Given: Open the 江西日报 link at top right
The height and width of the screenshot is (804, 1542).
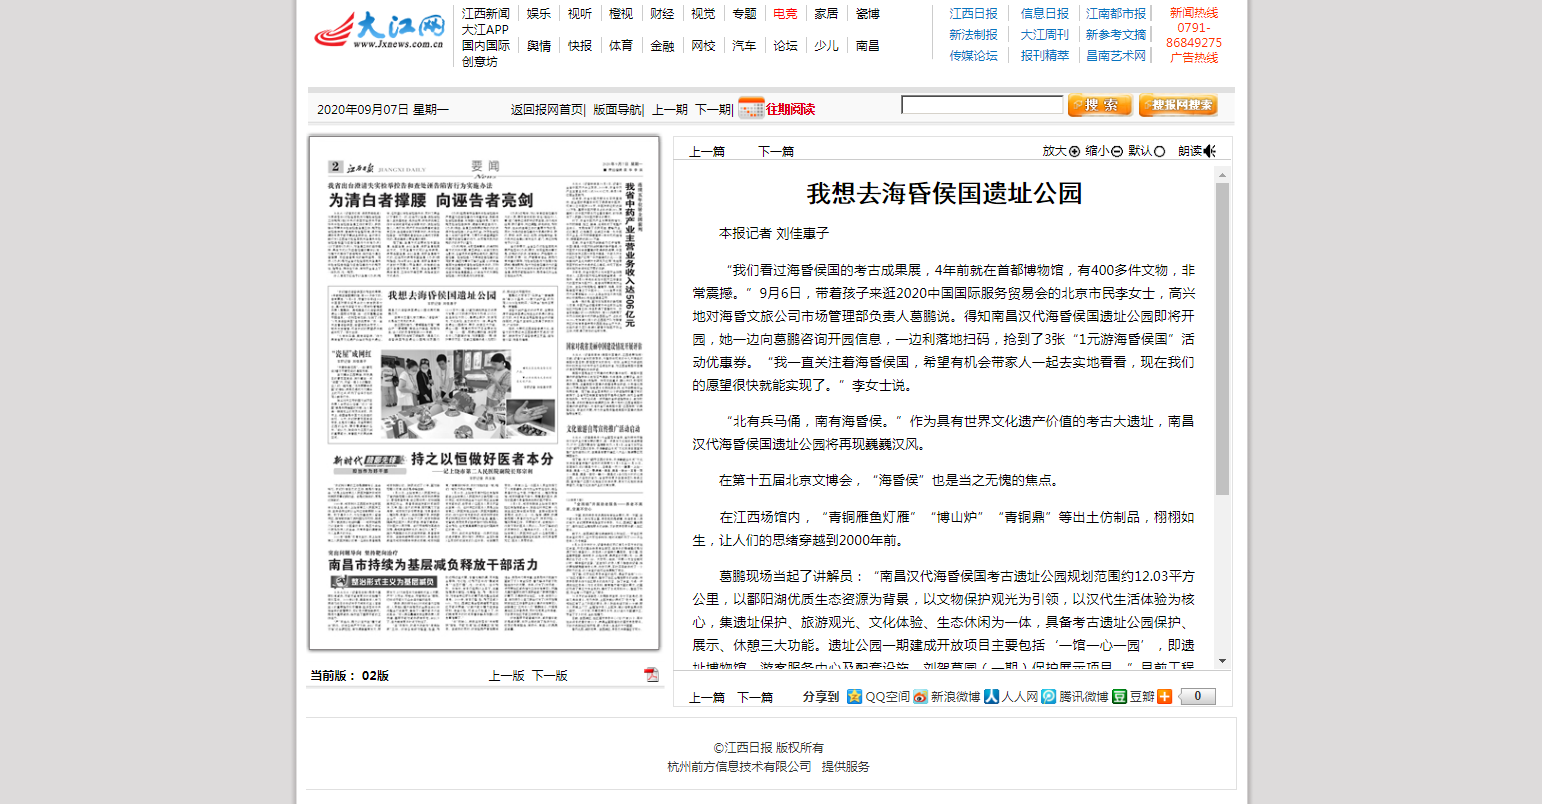Looking at the screenshot, I should pos(973,14).
